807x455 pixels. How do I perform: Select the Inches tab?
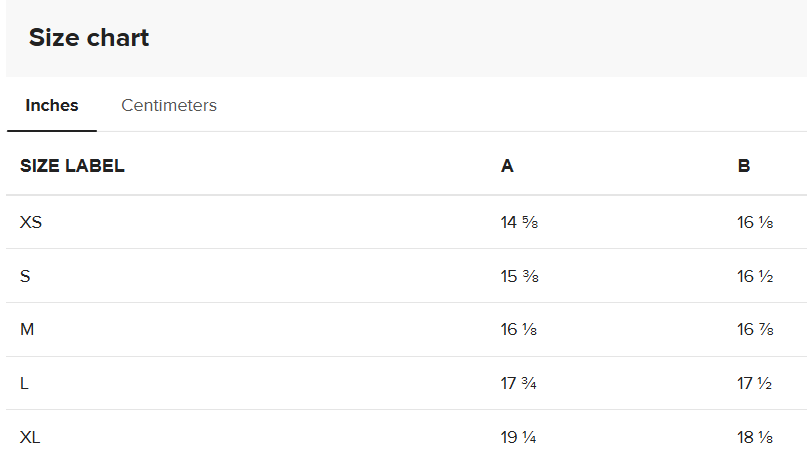pyautogui.click(x=52, y=105)
